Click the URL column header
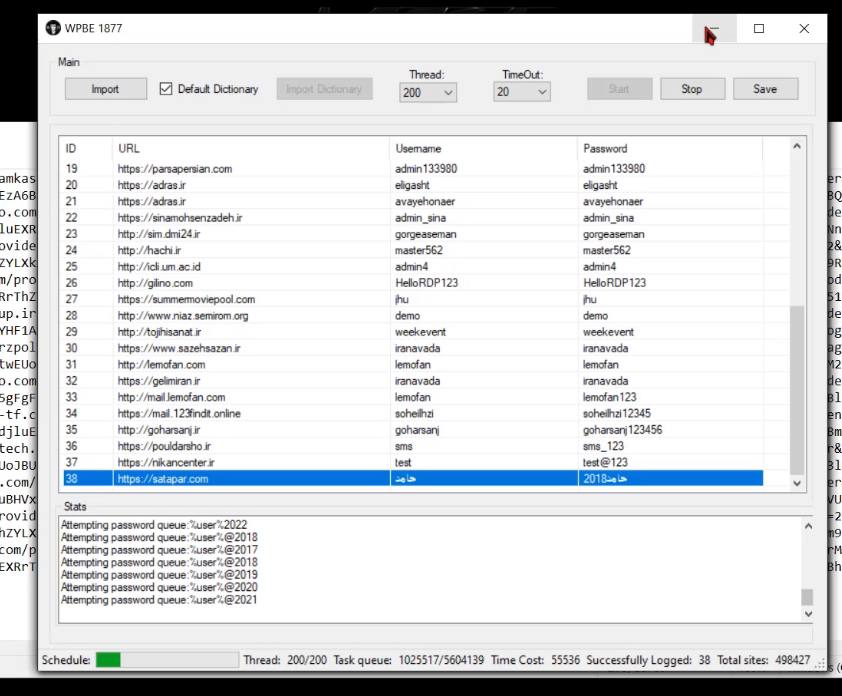 click(250, 148)
